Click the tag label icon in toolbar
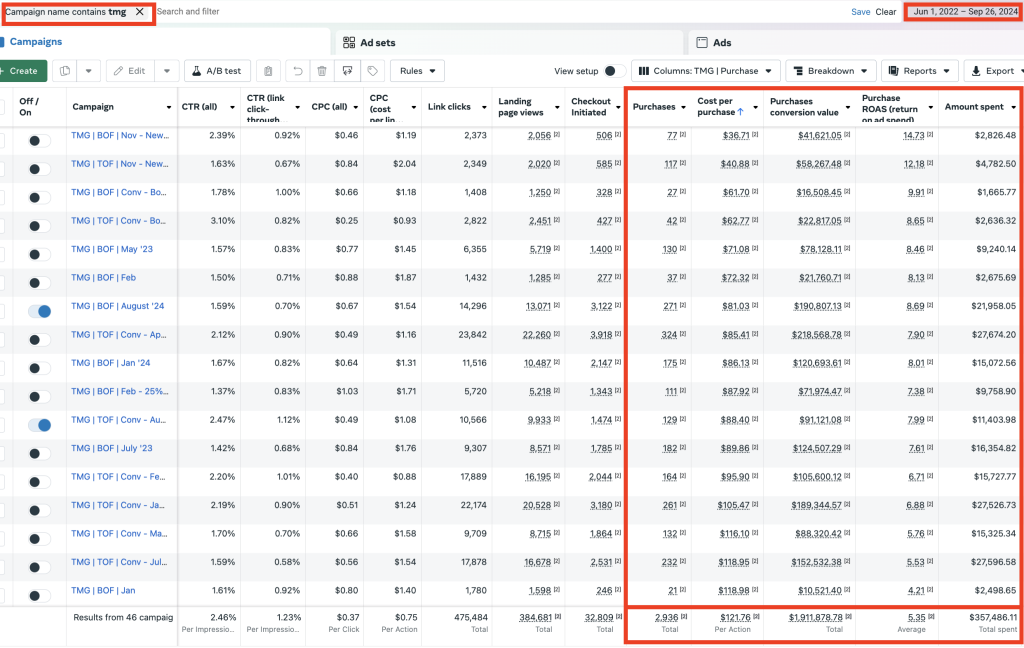The height and width of the screenshot is (648, 1024). tap(372, 71)
